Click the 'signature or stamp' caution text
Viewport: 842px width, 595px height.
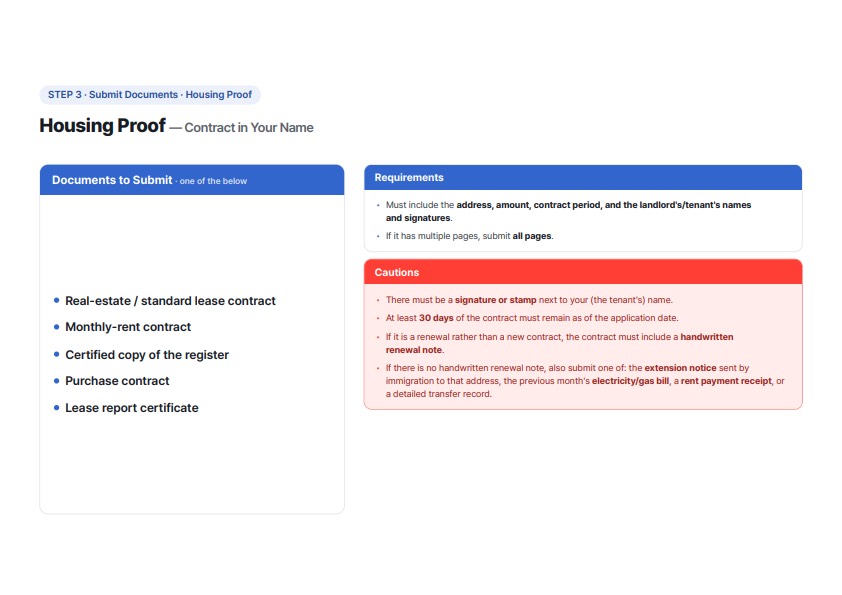[x=495, y=300]
